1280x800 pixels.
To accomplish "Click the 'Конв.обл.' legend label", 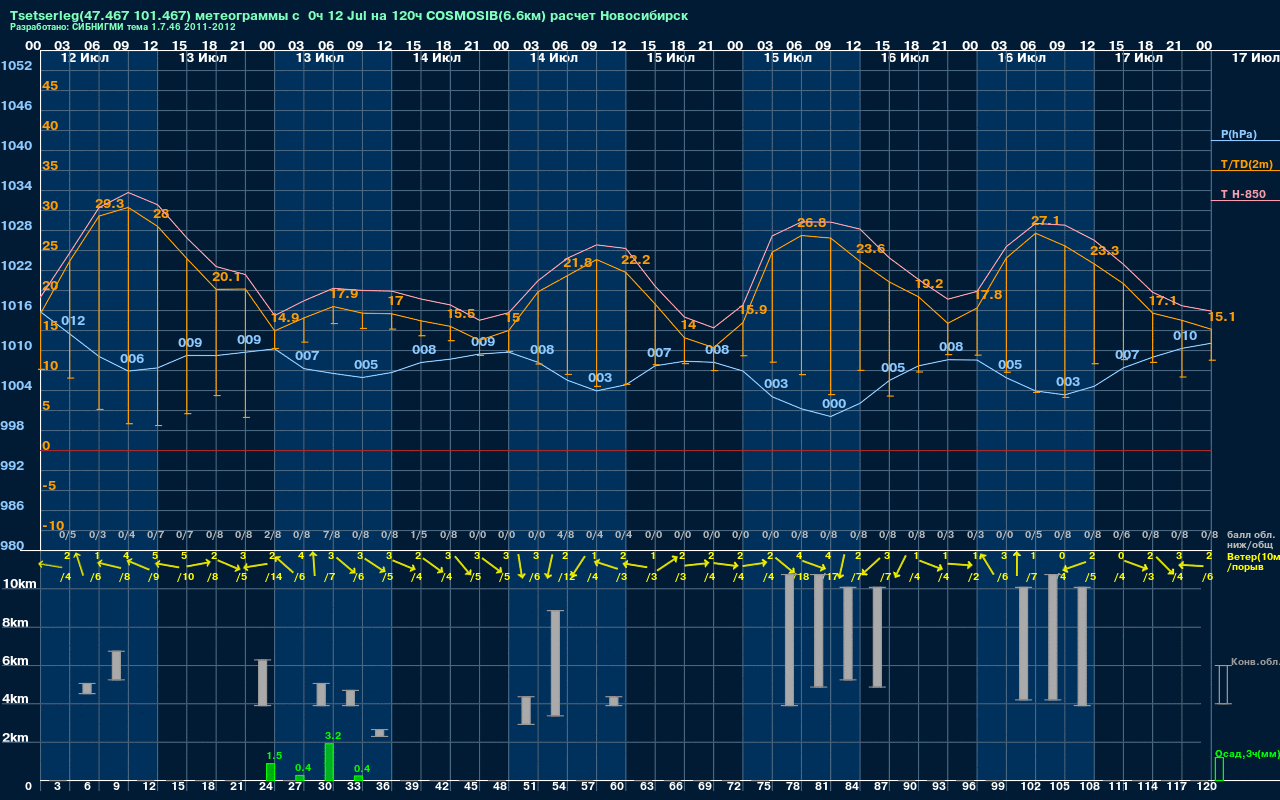I will (1254, 662).
